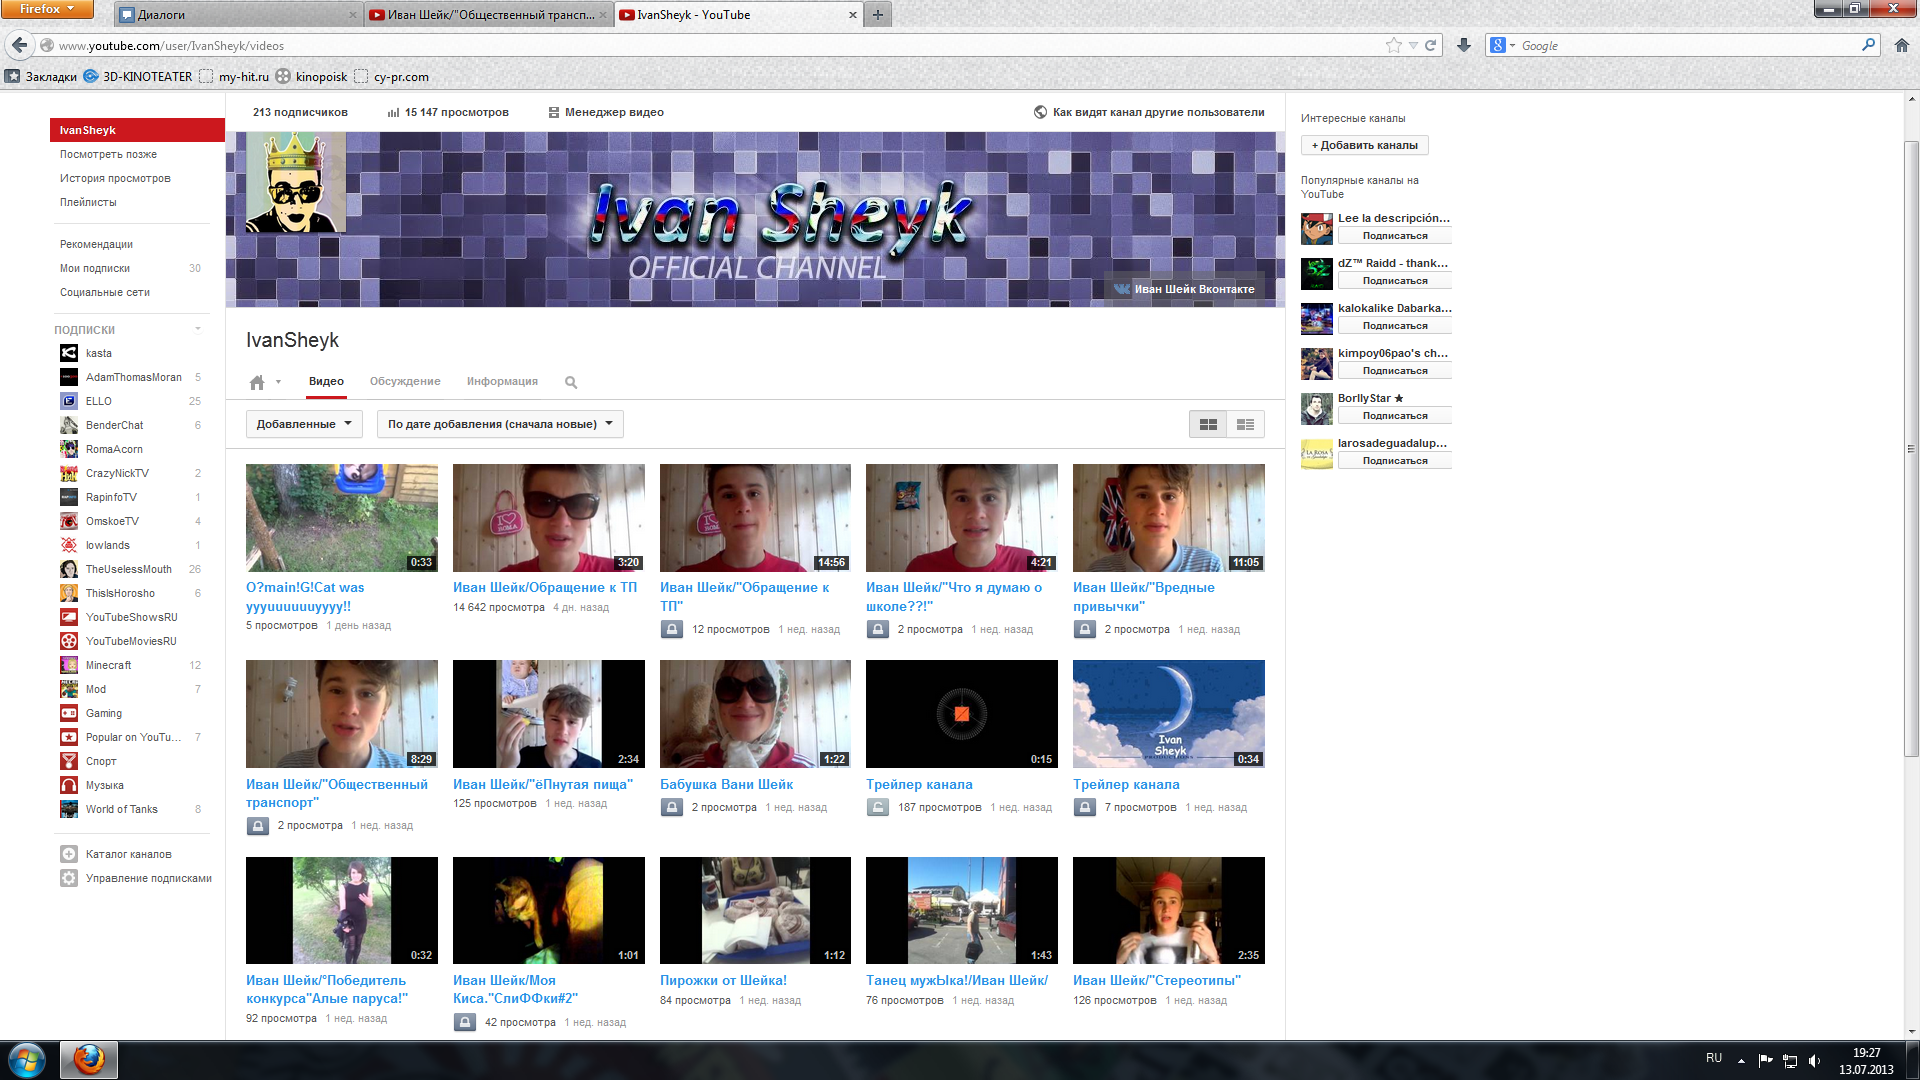Viewport: 1920px width, 1080px height.
Task: Click the Спорт category icon
Action: click(x=69, y=761)
